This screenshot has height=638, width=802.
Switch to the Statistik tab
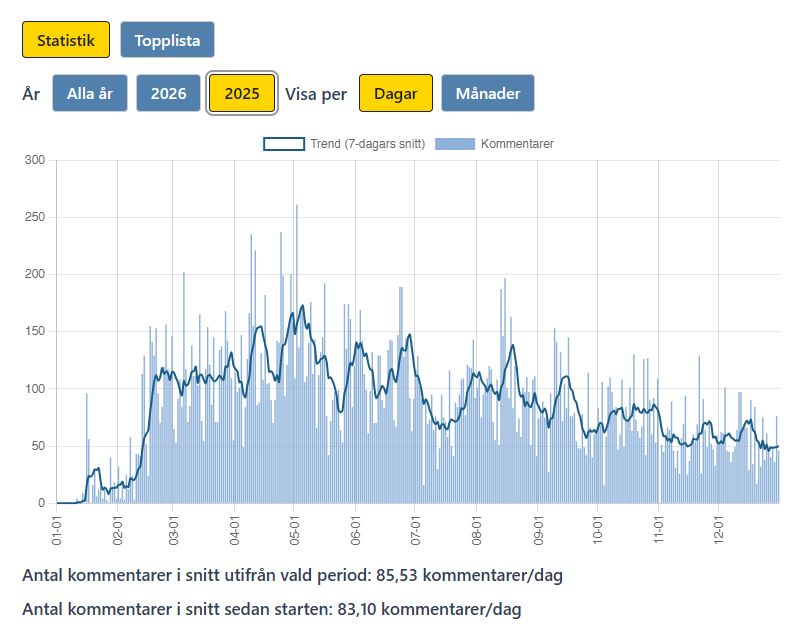click(66, 41)
